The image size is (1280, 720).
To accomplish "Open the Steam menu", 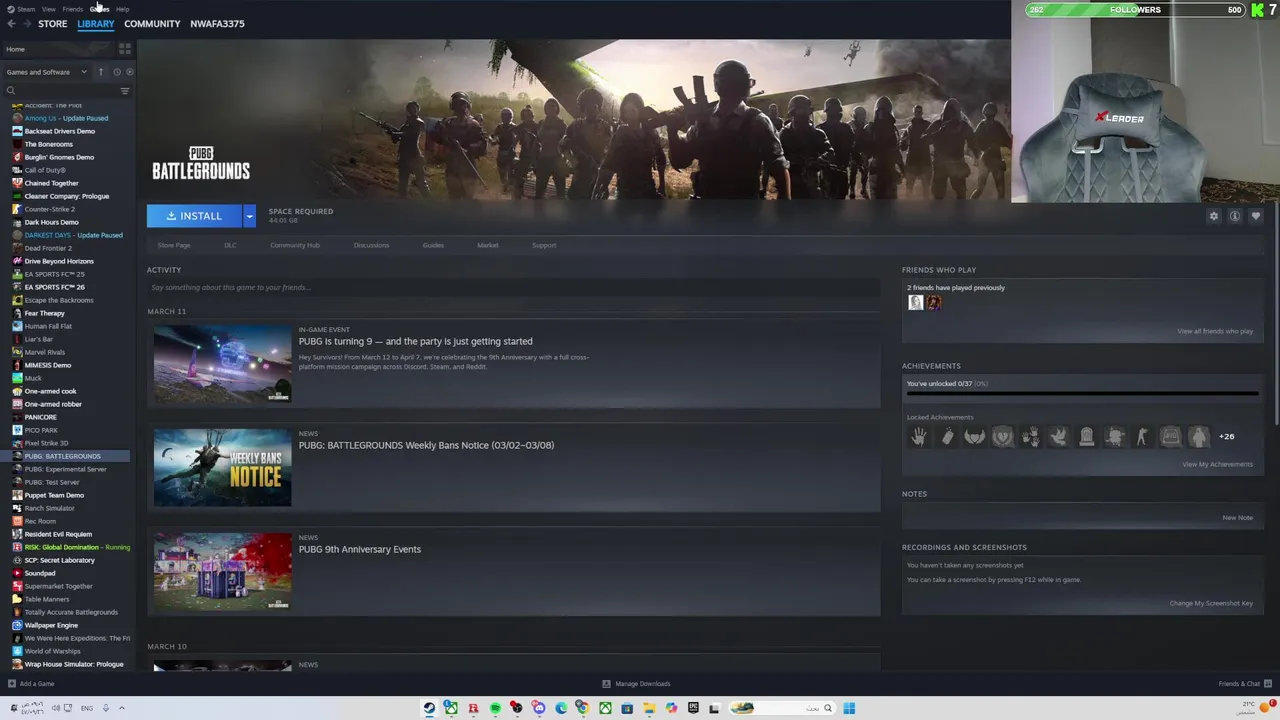I will [x=21, y=9].
